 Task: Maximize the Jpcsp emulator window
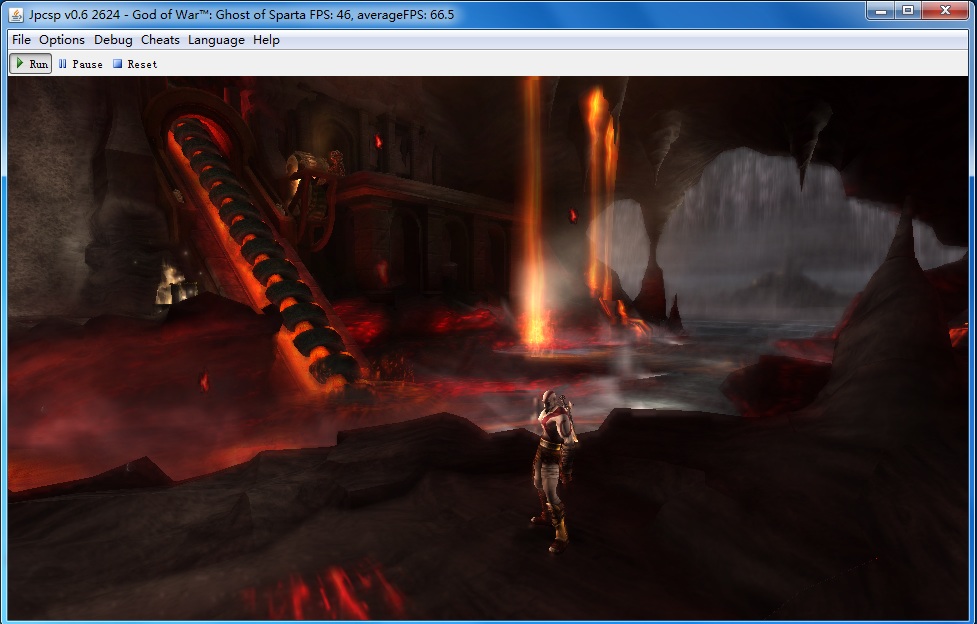907,10
